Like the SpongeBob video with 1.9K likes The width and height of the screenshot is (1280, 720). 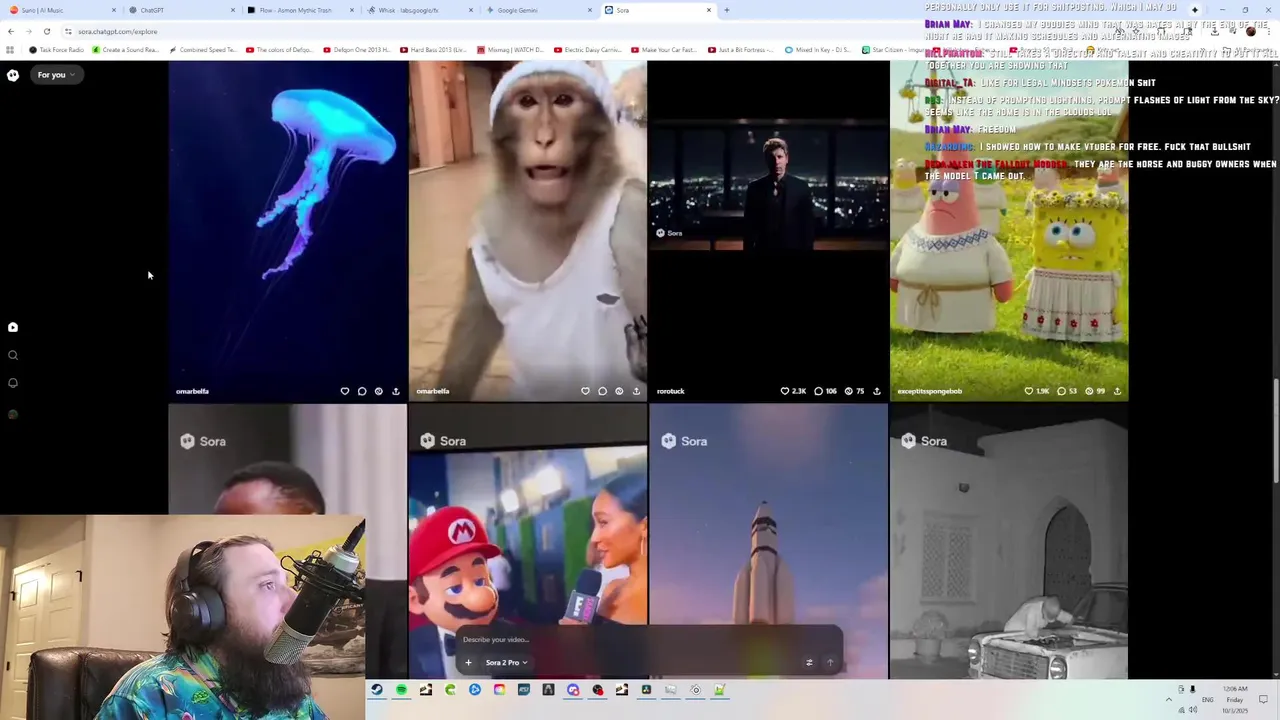[x=1036, y=391]
